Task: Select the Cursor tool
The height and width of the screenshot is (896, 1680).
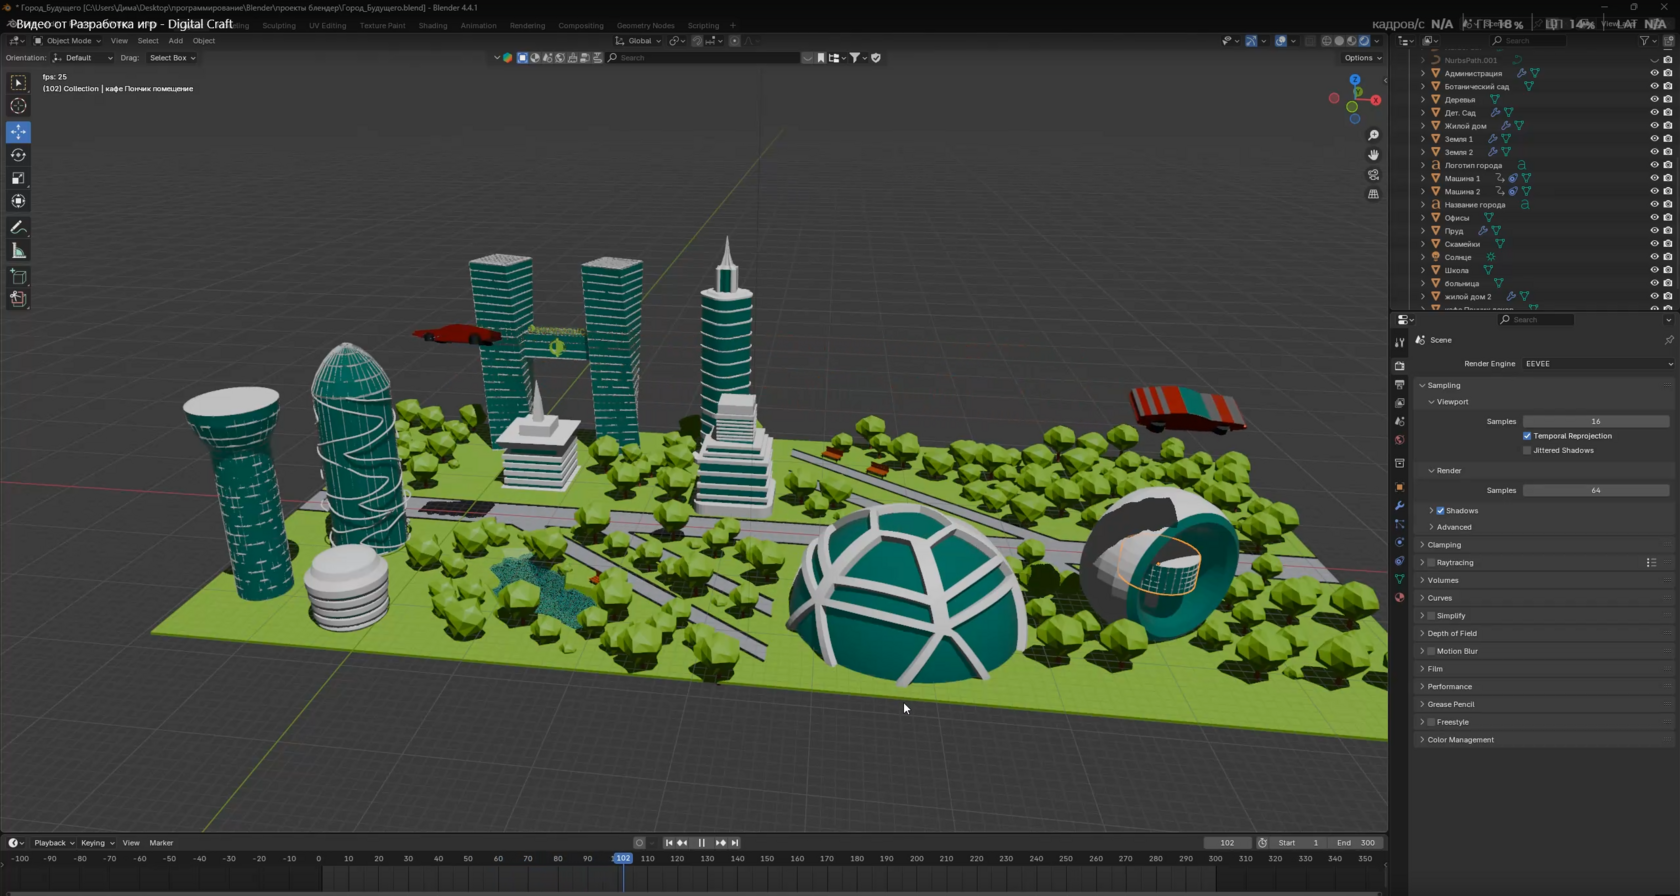Action: [x=18, y=106]
